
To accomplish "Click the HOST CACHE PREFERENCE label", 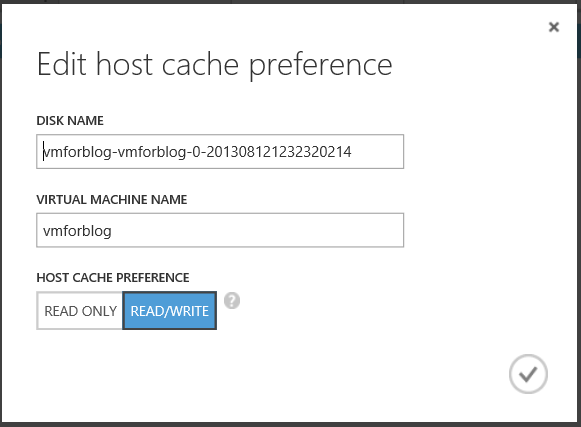I will (113, 278).
